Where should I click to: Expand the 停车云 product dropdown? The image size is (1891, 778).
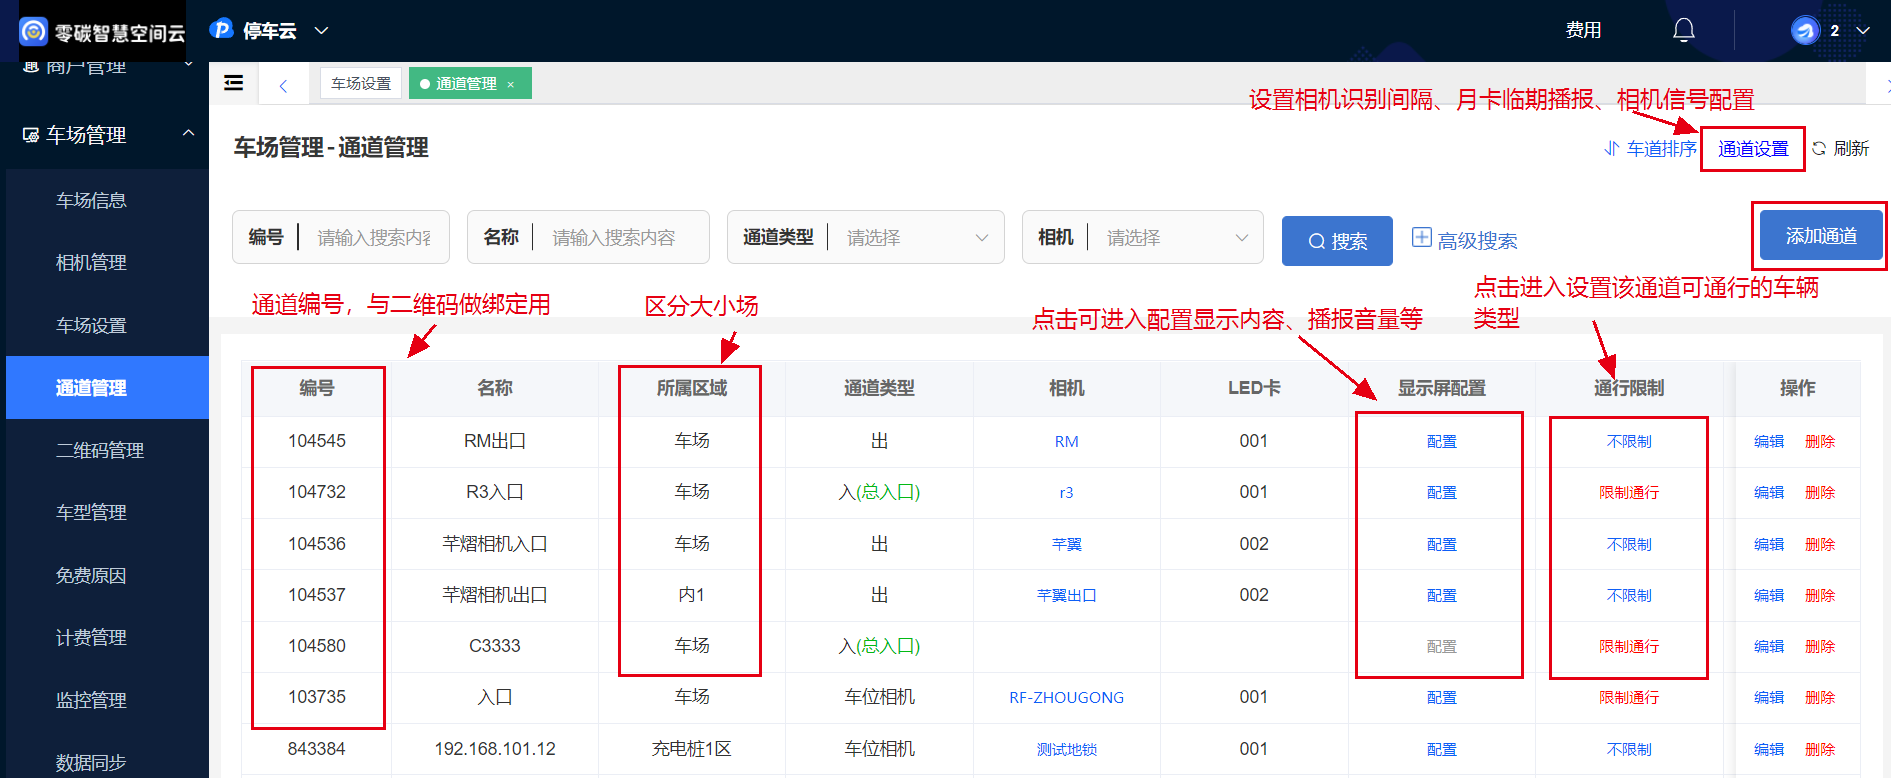point(321,31)
